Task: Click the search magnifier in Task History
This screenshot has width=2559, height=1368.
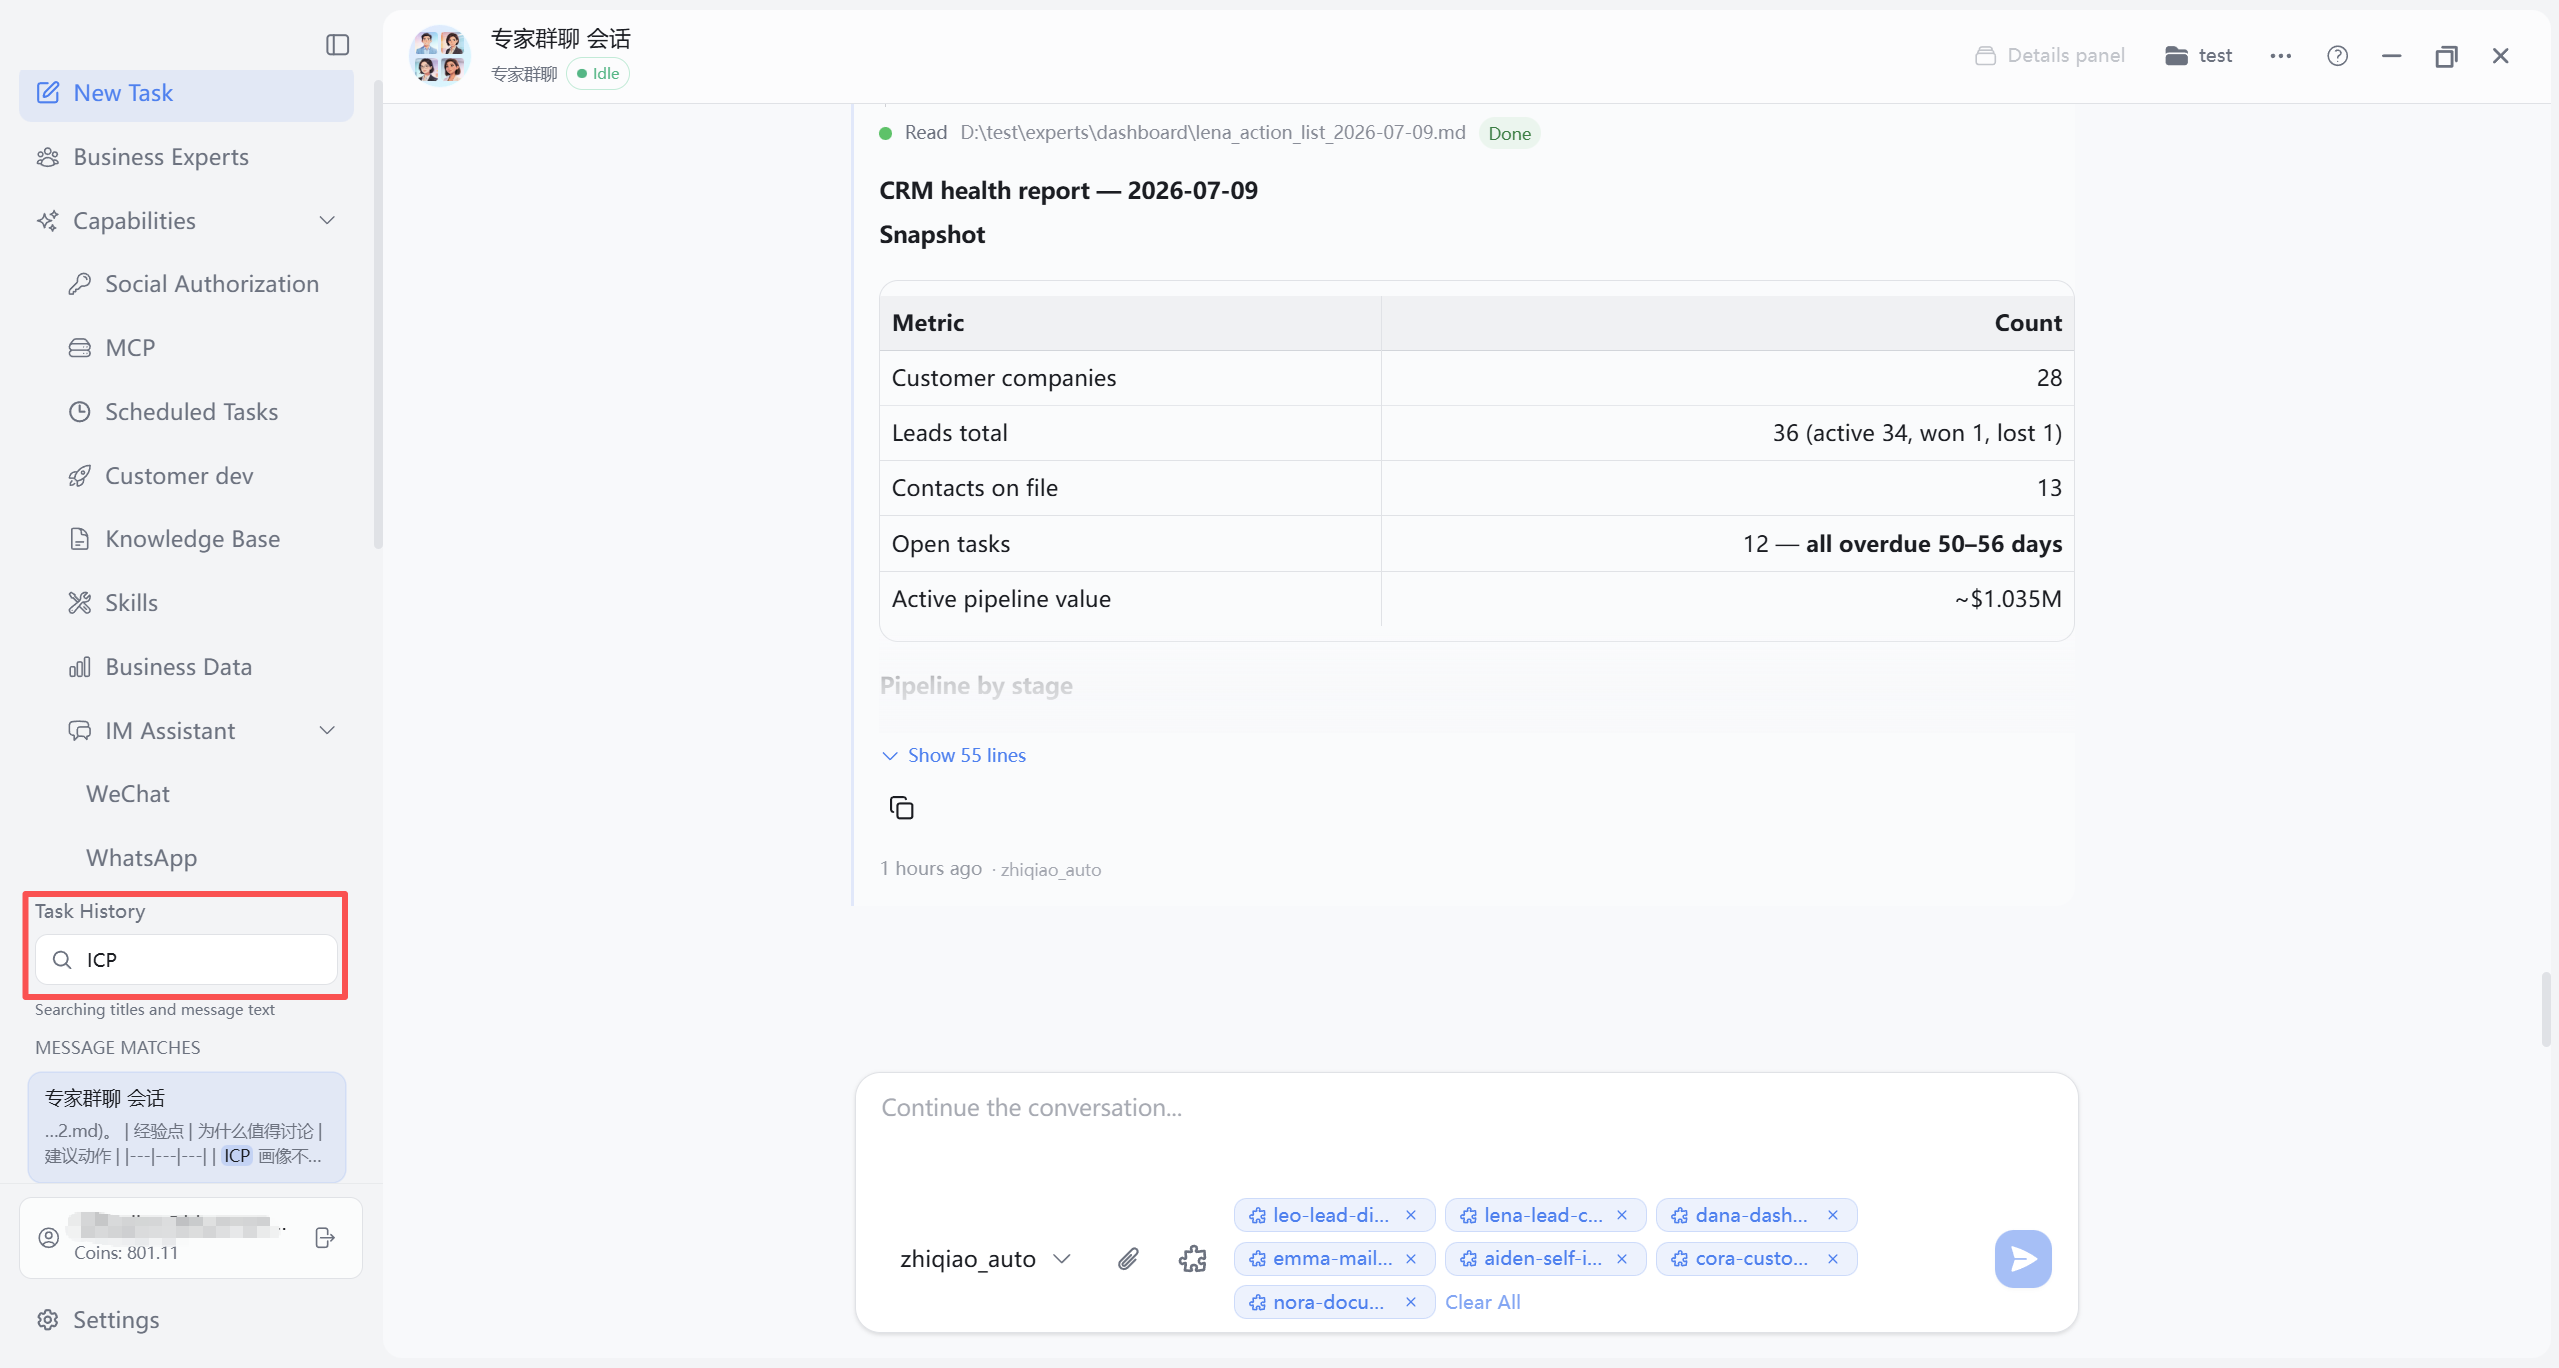Action: 62,960
